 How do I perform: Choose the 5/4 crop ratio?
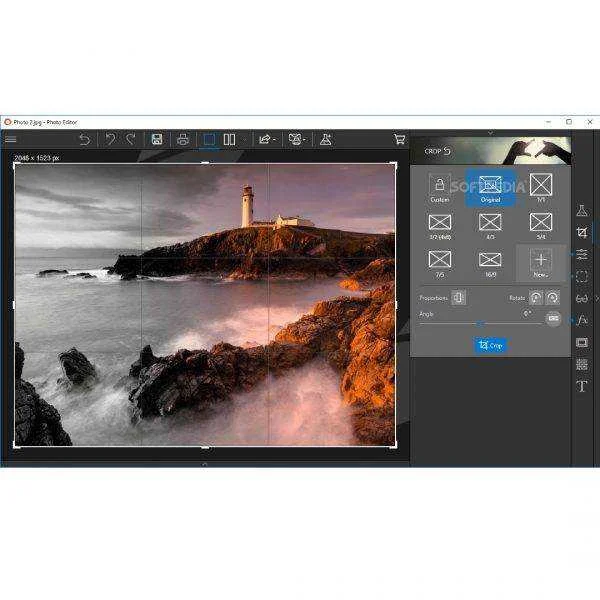541,226
